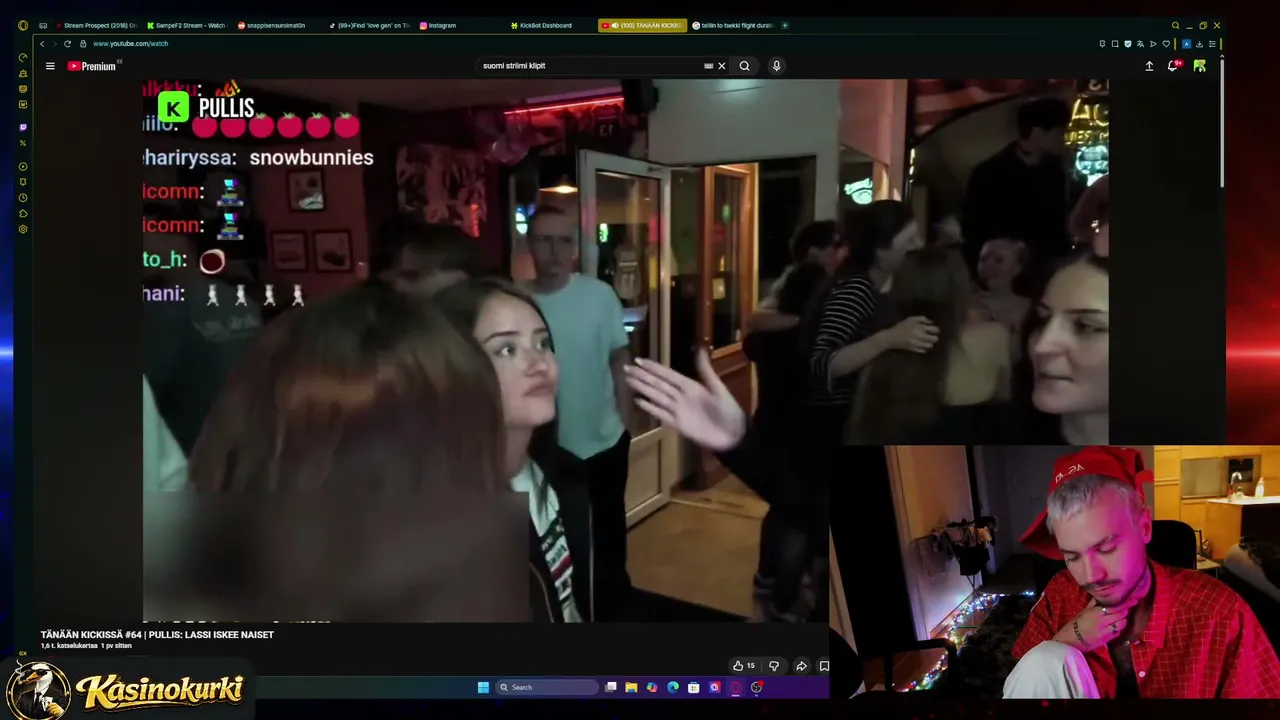Switch to the tallinn to tsekki flight tab
1280x720 pixels.
click(733, 25)
